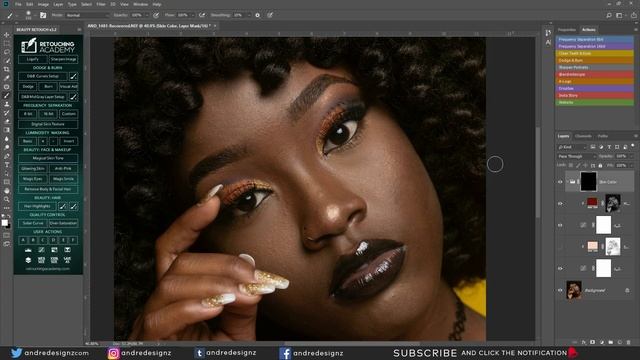
Task: Select the Pen tool
Action: (7, 156)
